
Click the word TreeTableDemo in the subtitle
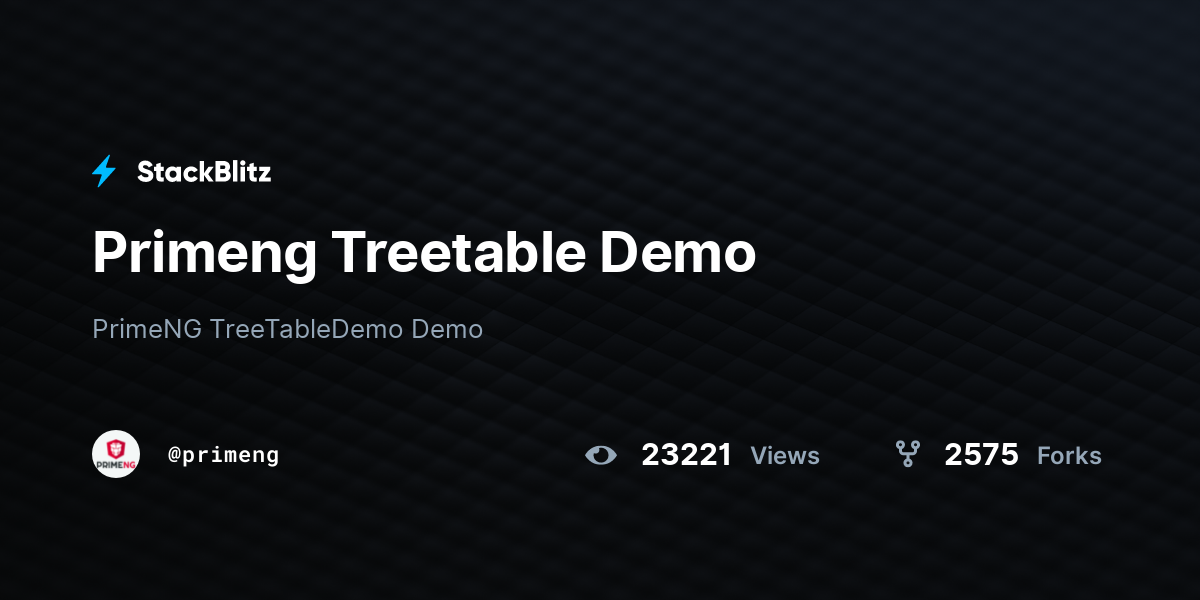[307, 329]
